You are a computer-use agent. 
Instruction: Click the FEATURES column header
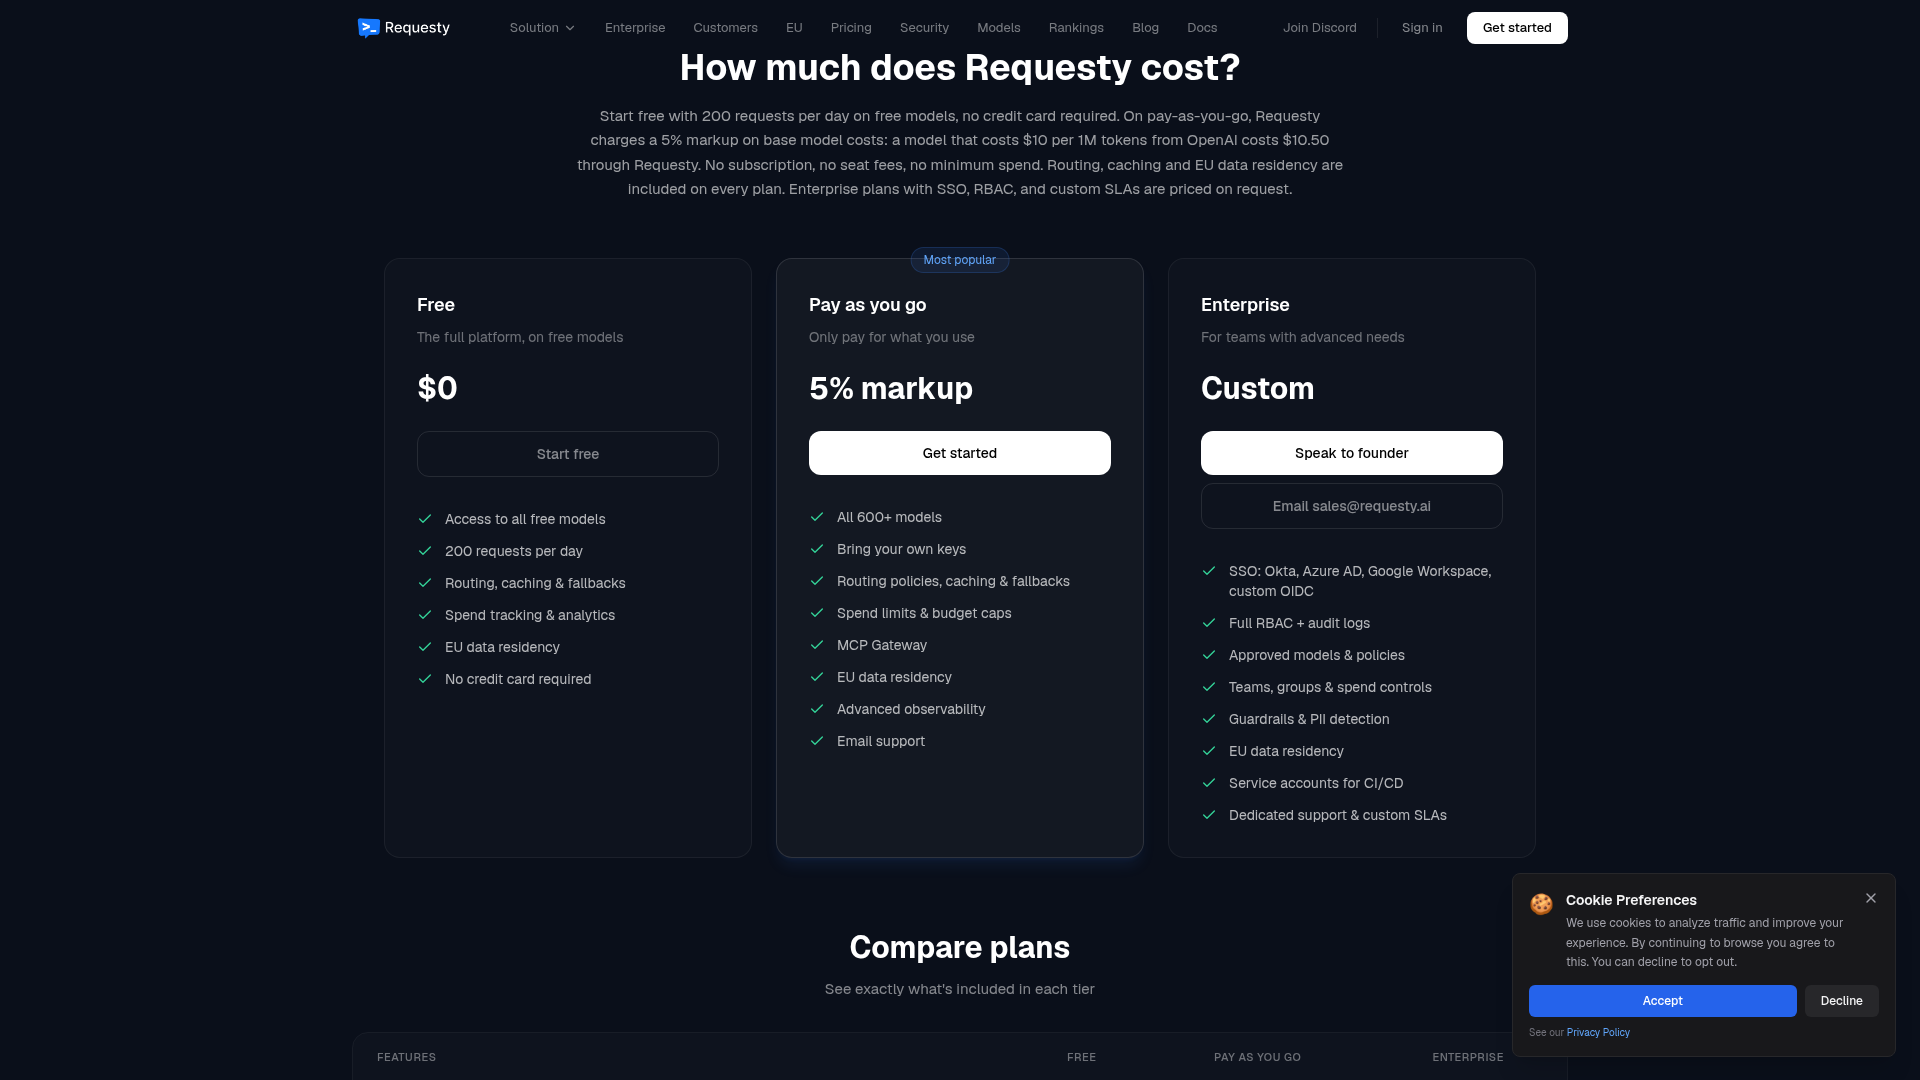(x=406, y=1057)
